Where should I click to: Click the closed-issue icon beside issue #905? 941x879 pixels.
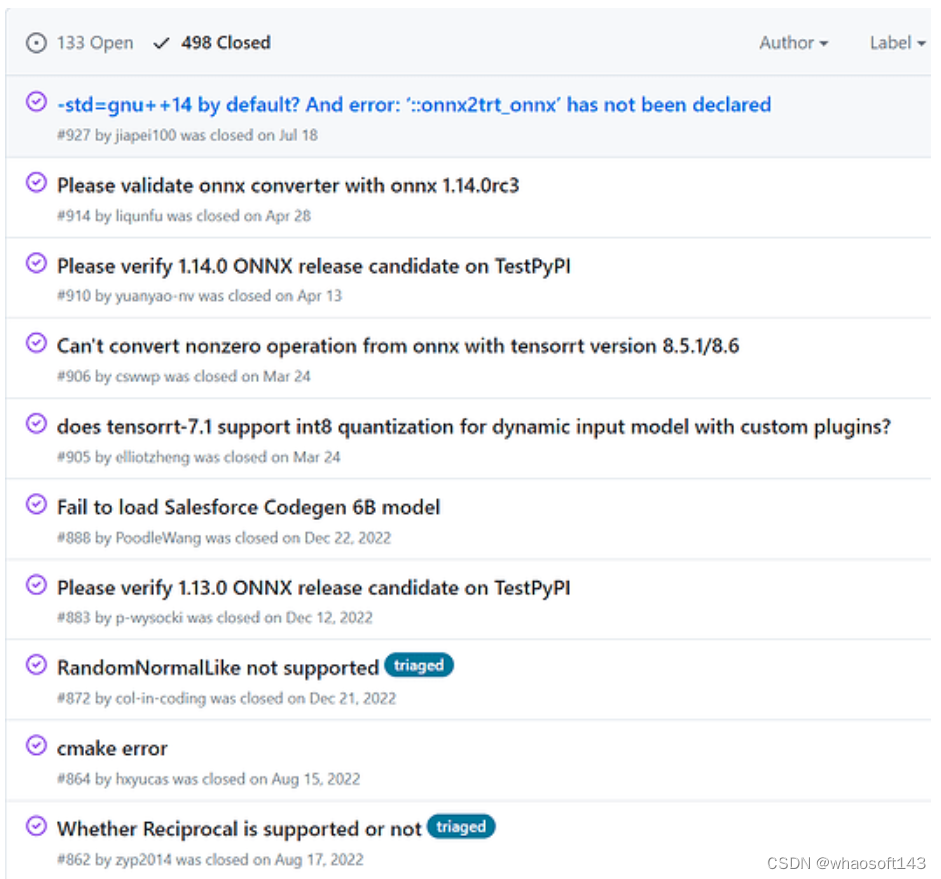tap(36, 424)
